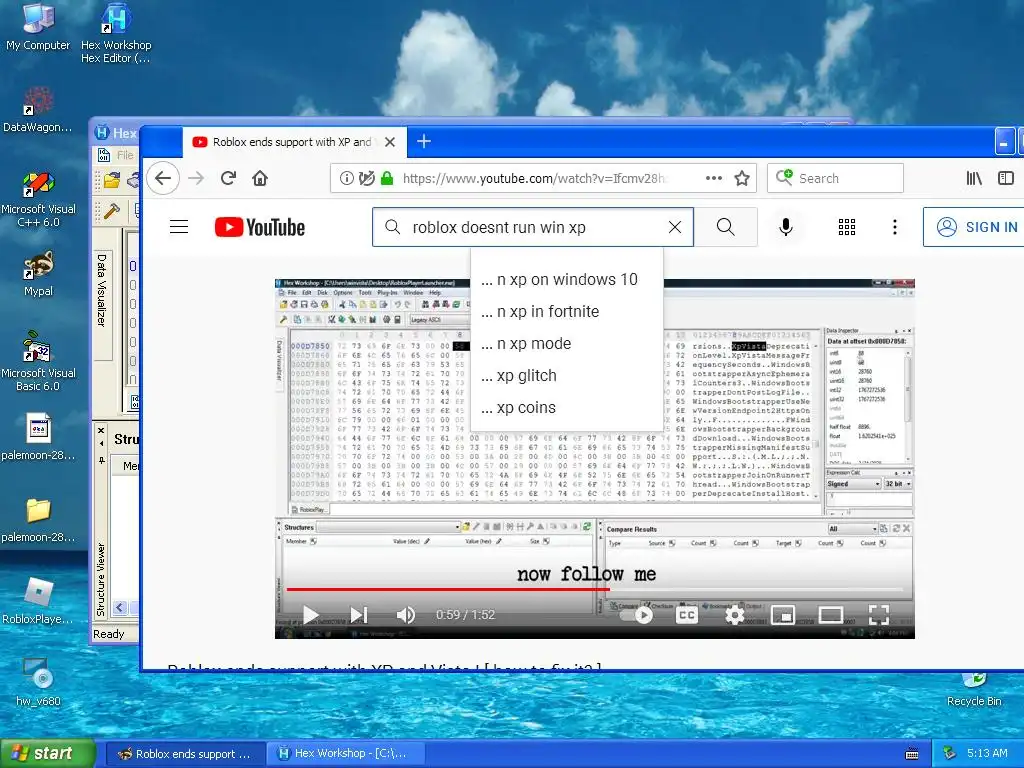Open RobloxPlayer launcher desktop icon
The height and width of the screenshot is (768, 1024).
38,601
